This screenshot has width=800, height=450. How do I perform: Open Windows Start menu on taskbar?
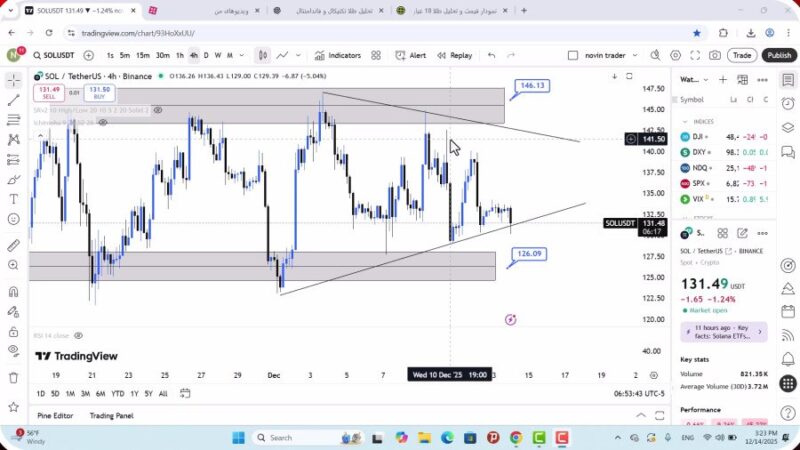(x=239, y=437)
